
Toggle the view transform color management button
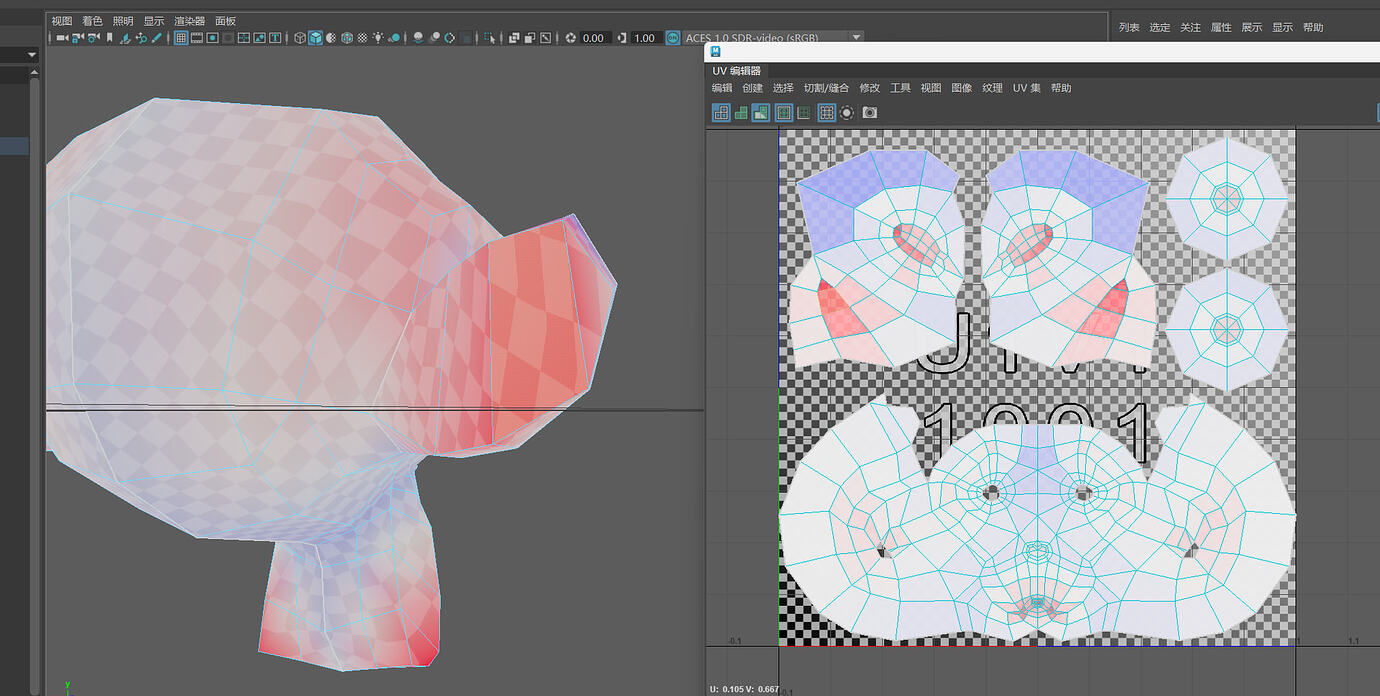coord(673,38)
